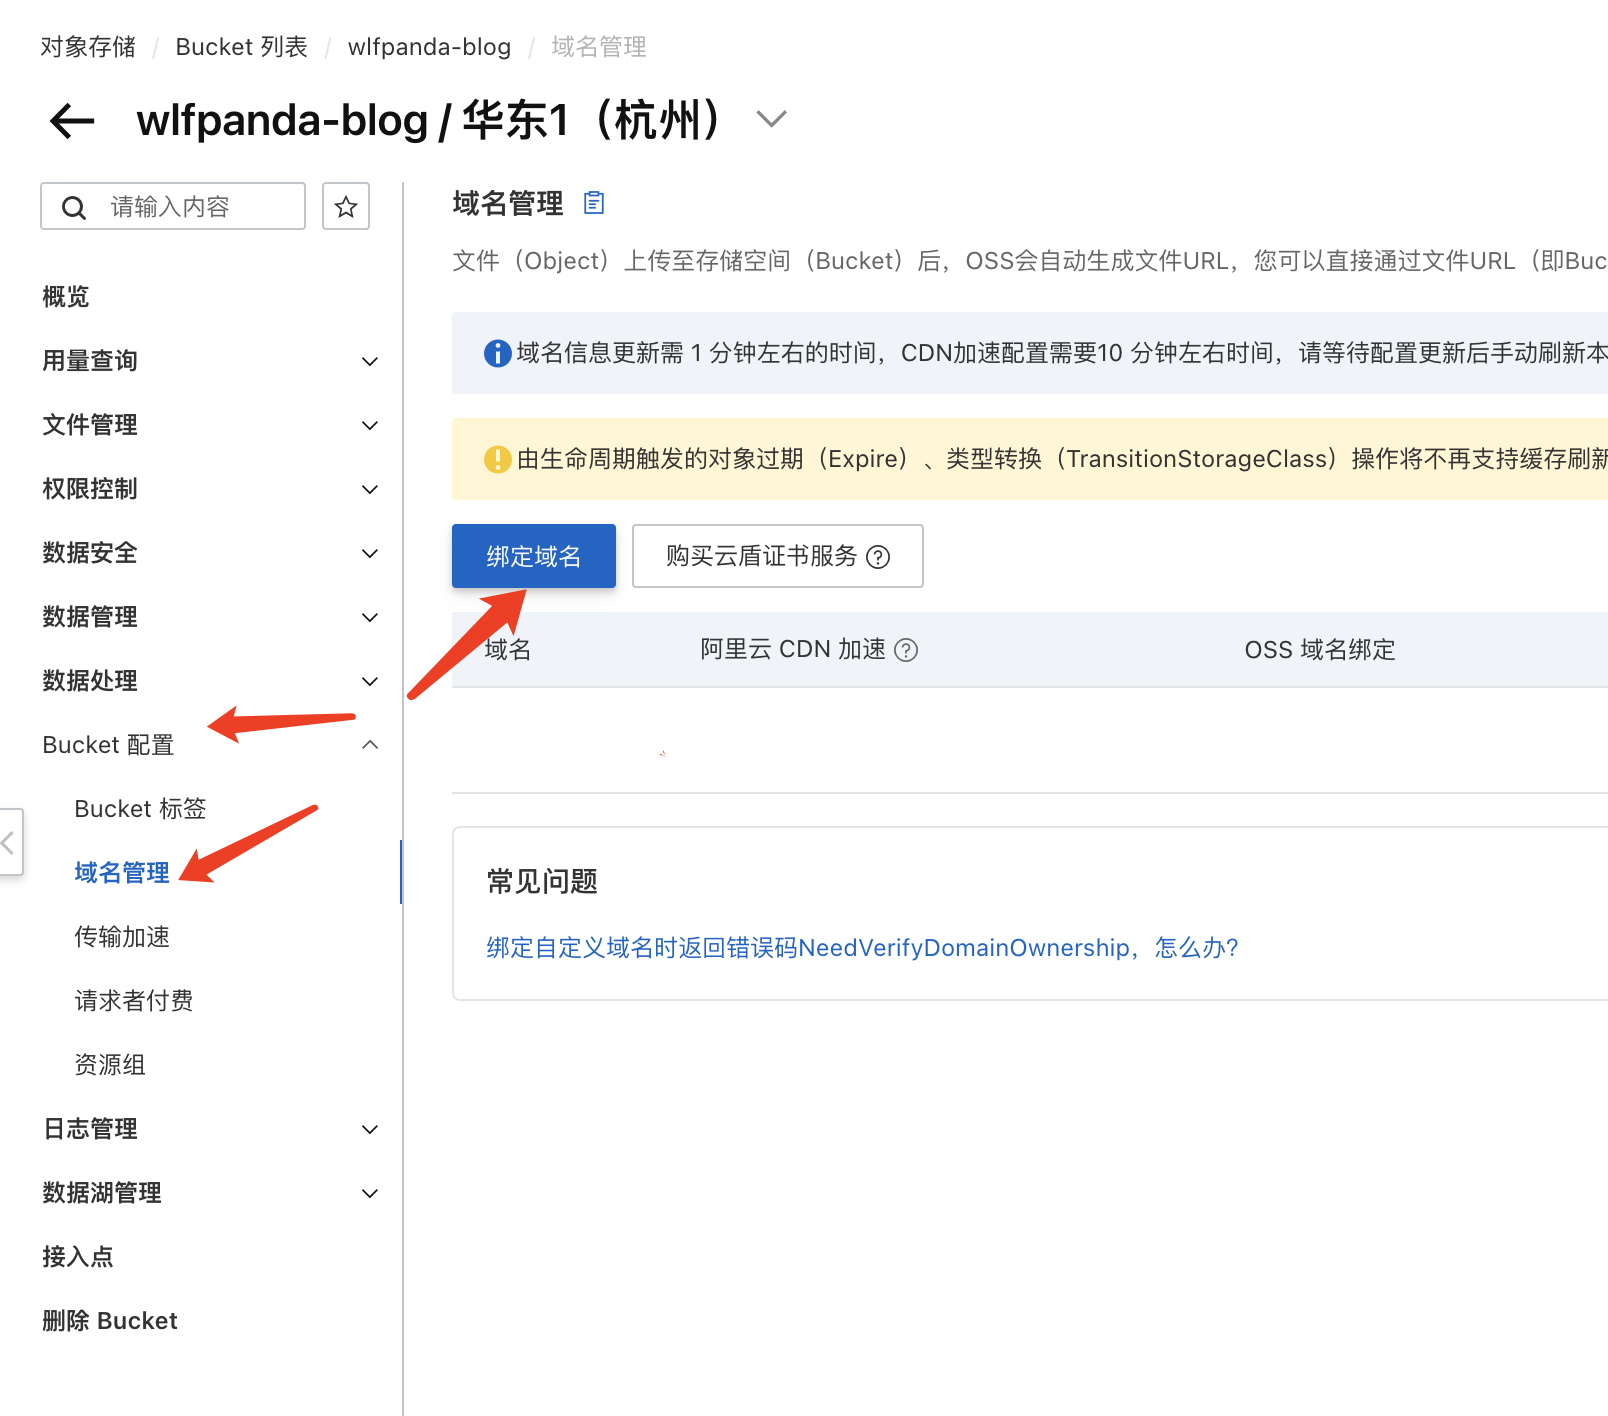Click 用量查询 sidebar label
The image size is (1608, 1416).
tap(90, 361)
